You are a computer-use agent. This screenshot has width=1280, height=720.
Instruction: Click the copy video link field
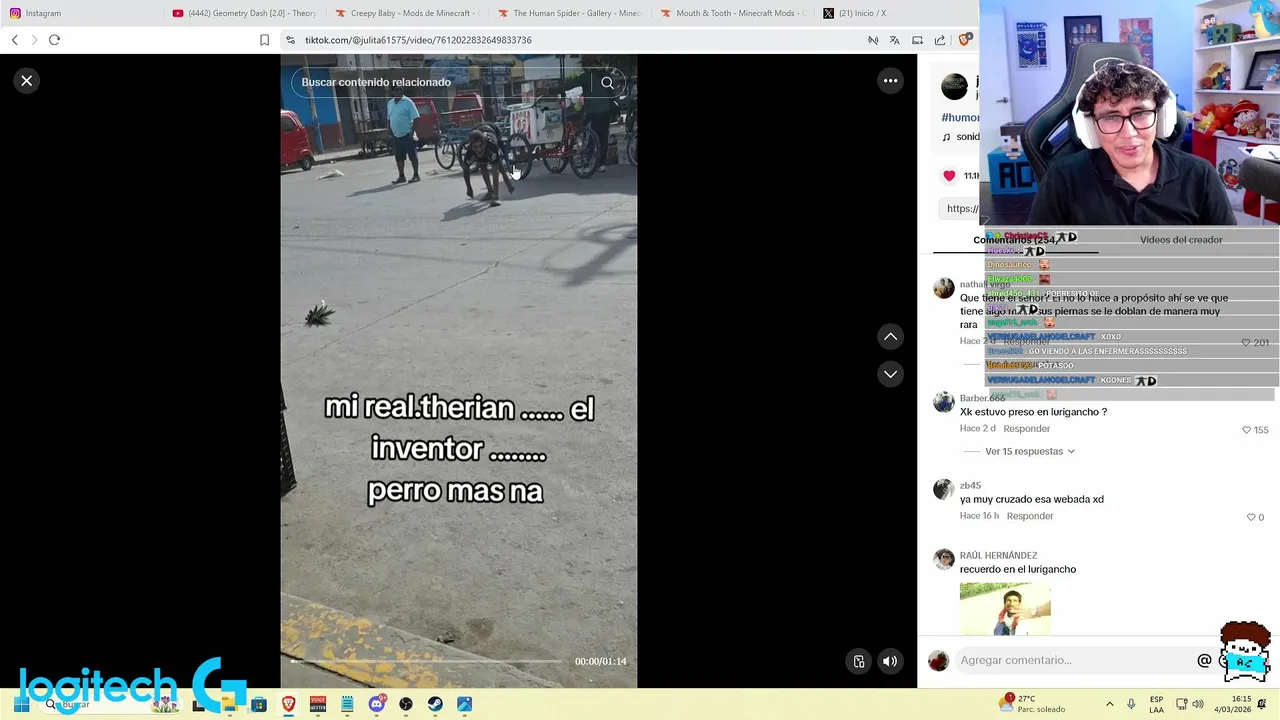960,208
